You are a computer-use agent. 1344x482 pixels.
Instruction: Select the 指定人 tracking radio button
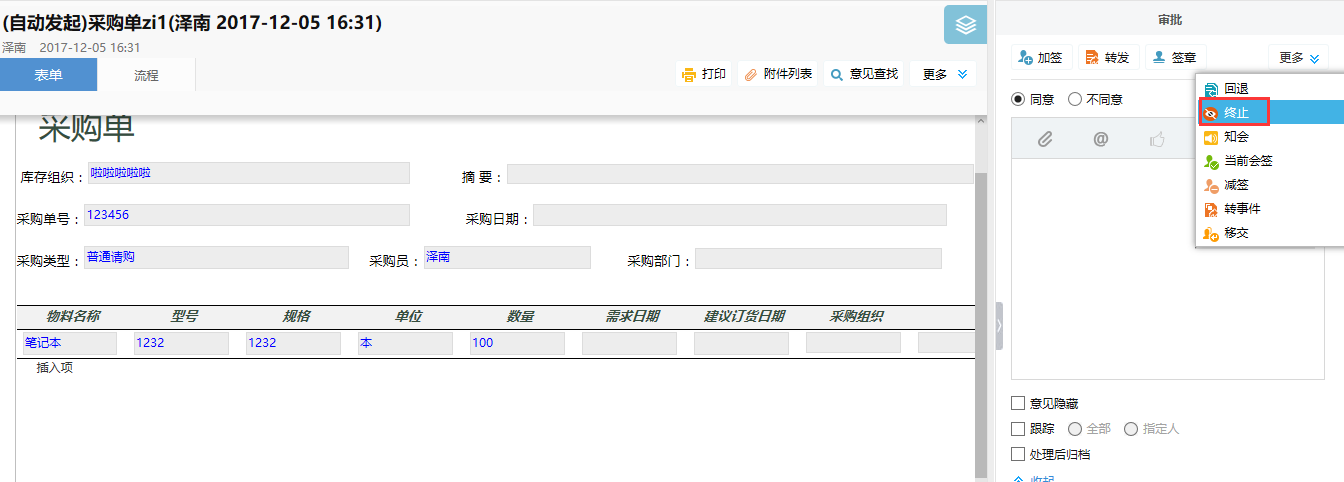pos(1131,429)
